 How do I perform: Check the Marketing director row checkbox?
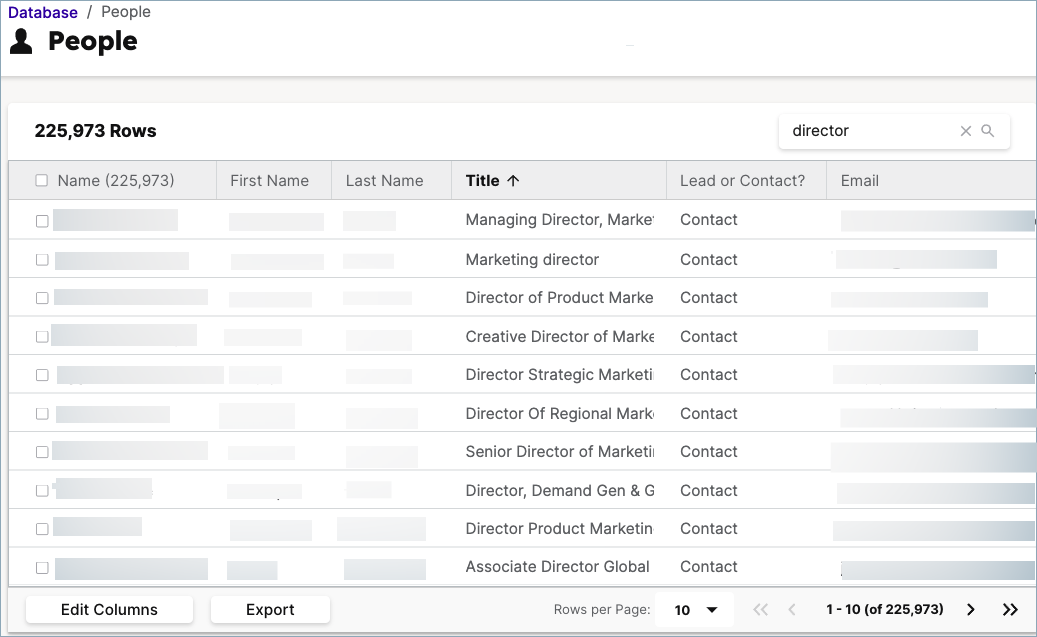[x=42, y=260]
